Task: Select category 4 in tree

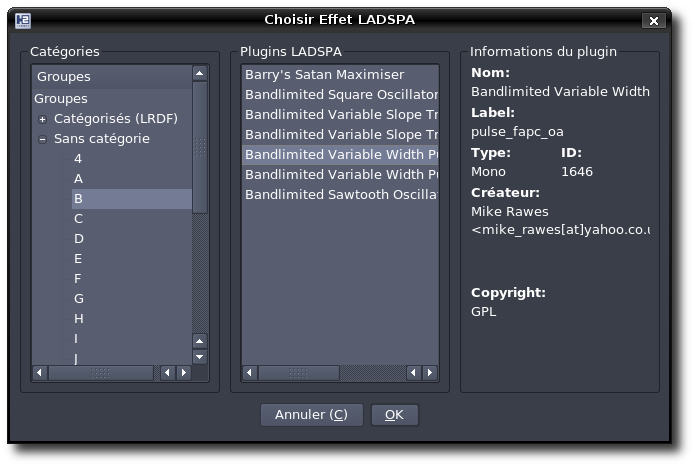Action: pyautogui.click(x=78, y=159)
